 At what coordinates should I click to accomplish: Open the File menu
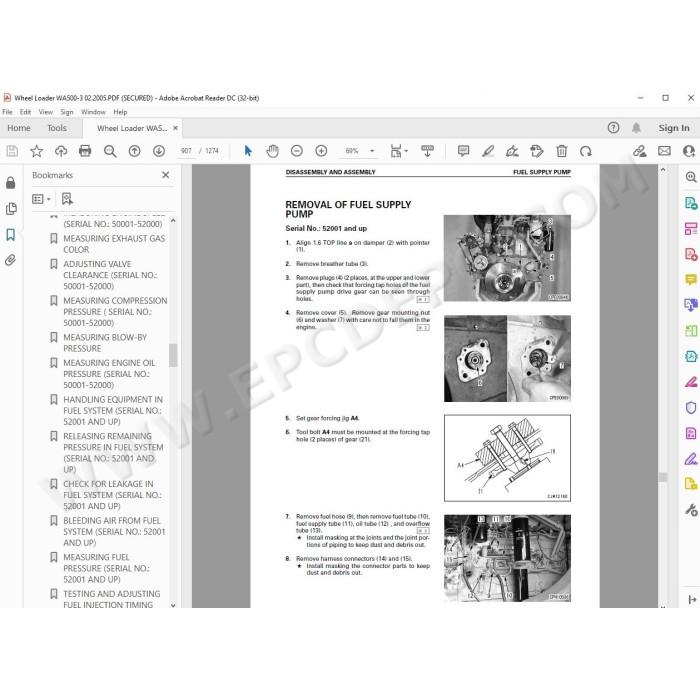click(x=8, y=112)
